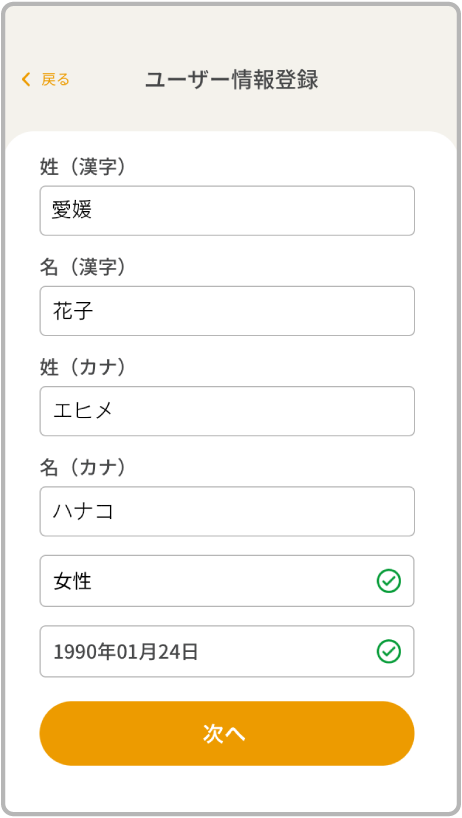This screenshot has height=818, width=462.
Task: Focus the 姓（カナ） field containing エヒメ
Action: point(227,411)
